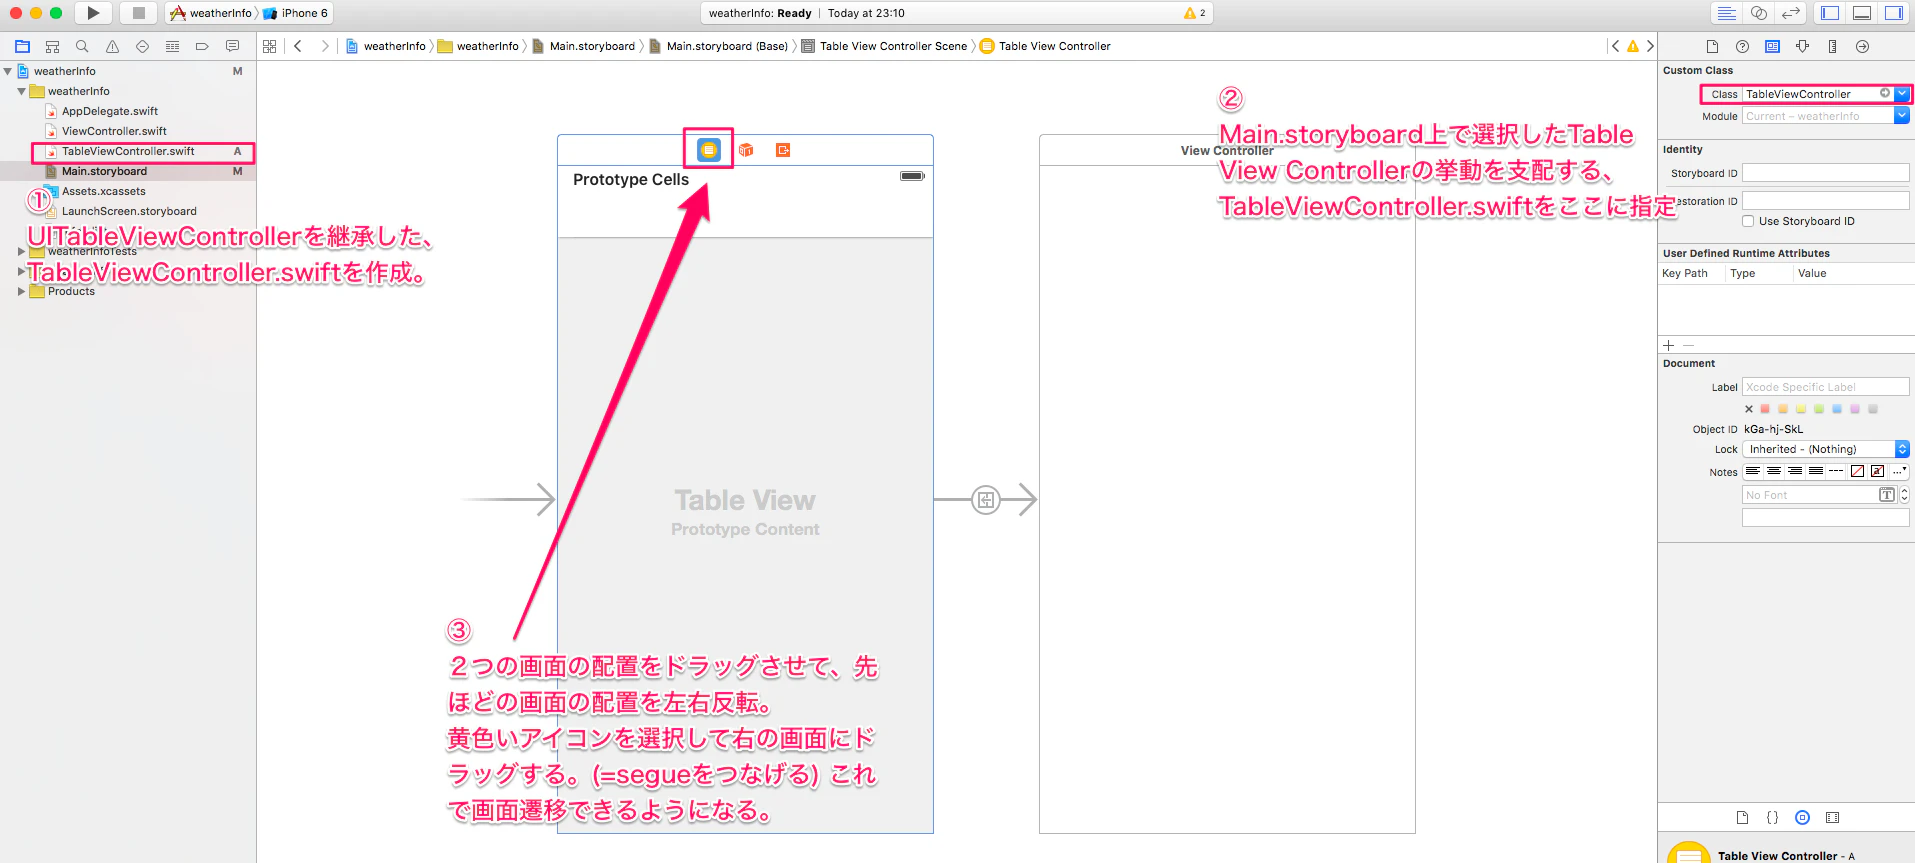Select the red label color swatch
Screen dimensions: 1915x863
1765,409
